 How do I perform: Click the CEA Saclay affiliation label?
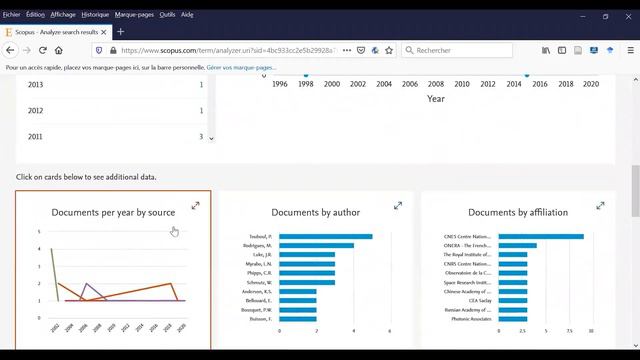480,300
